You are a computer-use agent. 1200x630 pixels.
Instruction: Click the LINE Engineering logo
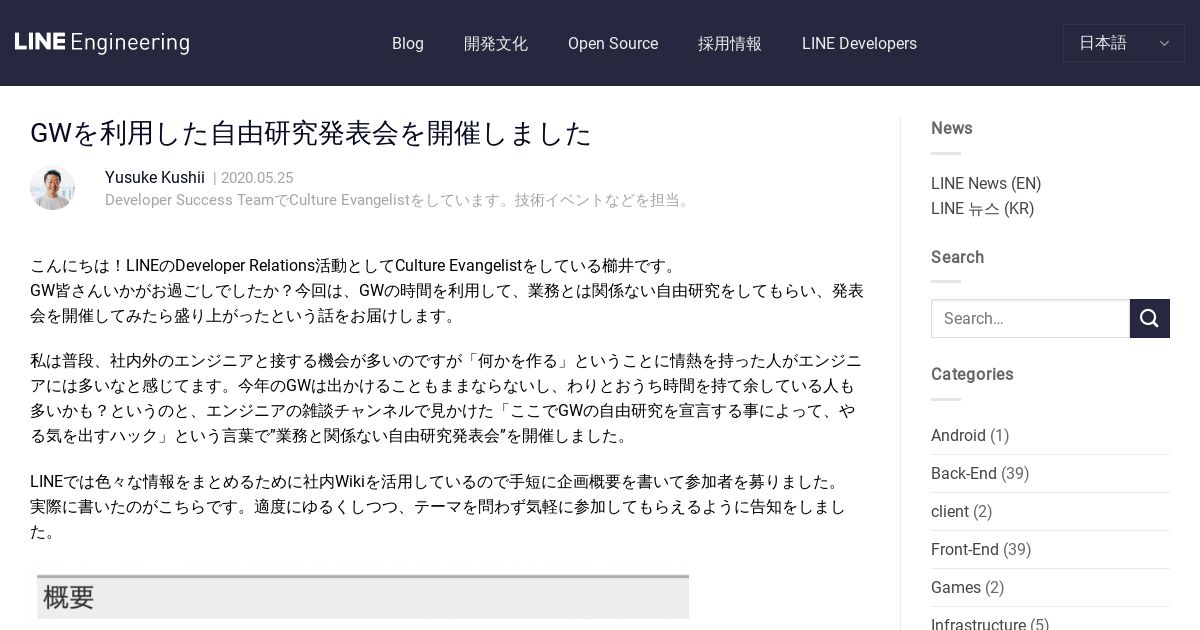point(102,42)
